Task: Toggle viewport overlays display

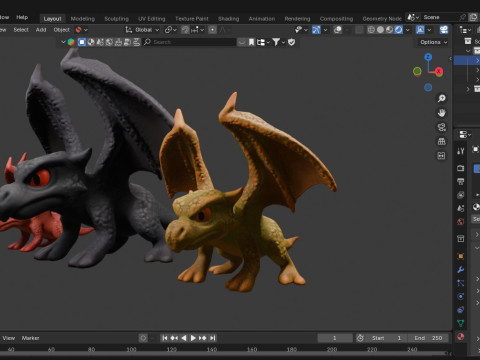Action: click(x=338, y=30)
